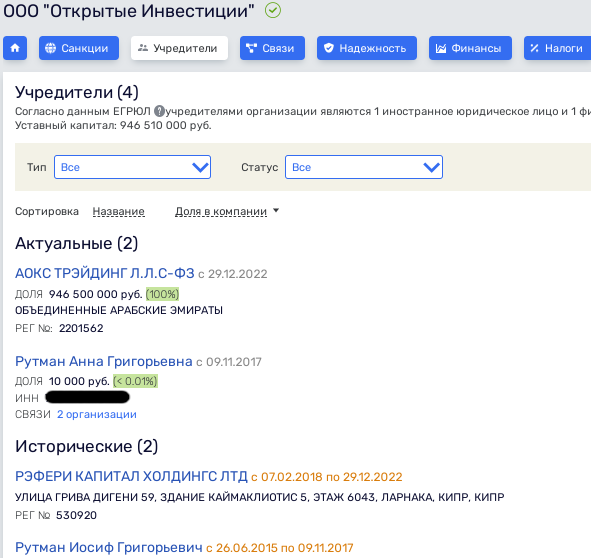Click the Актуальные (2) heading
This screenshot has height=558, width=591.
(77, 243)
